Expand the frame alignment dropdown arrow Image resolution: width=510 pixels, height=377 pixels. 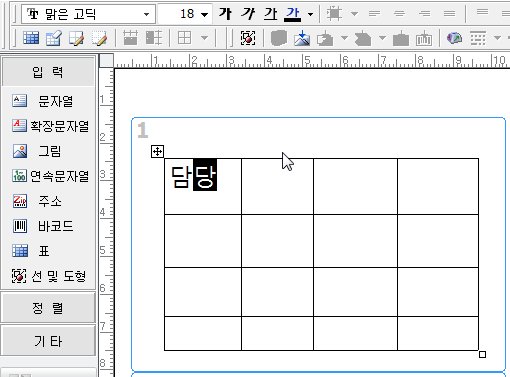(355, 14)
